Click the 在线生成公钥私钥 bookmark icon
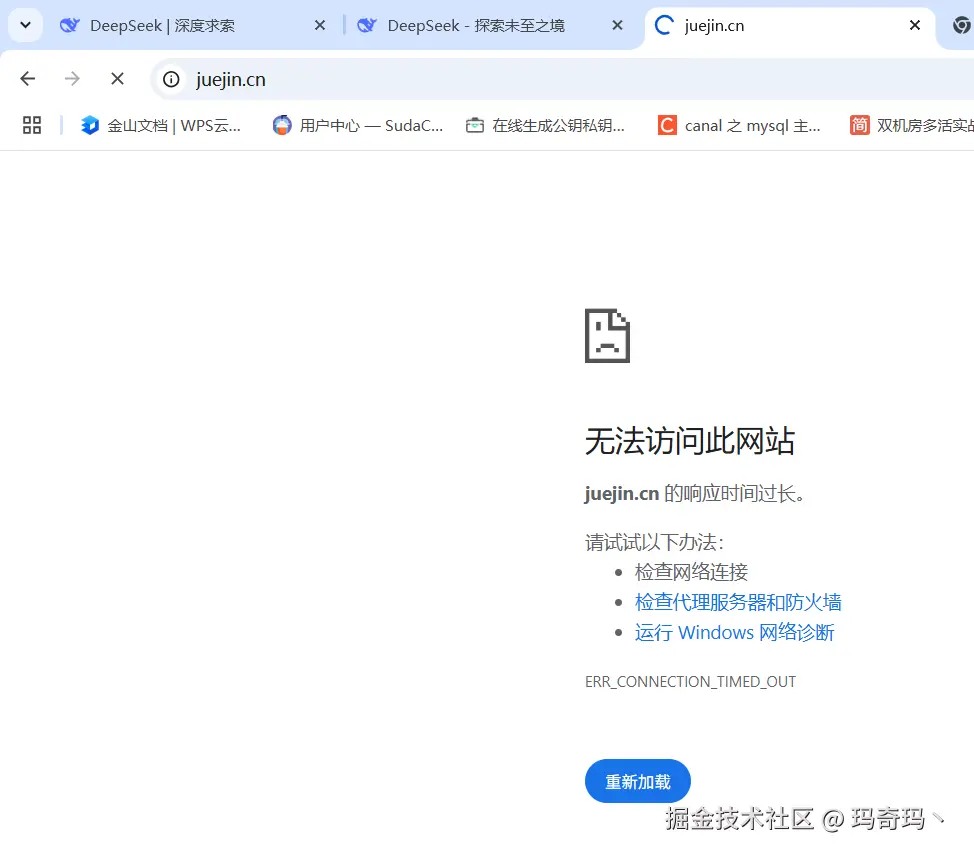 pyautogui.click(x=475, y=125)
